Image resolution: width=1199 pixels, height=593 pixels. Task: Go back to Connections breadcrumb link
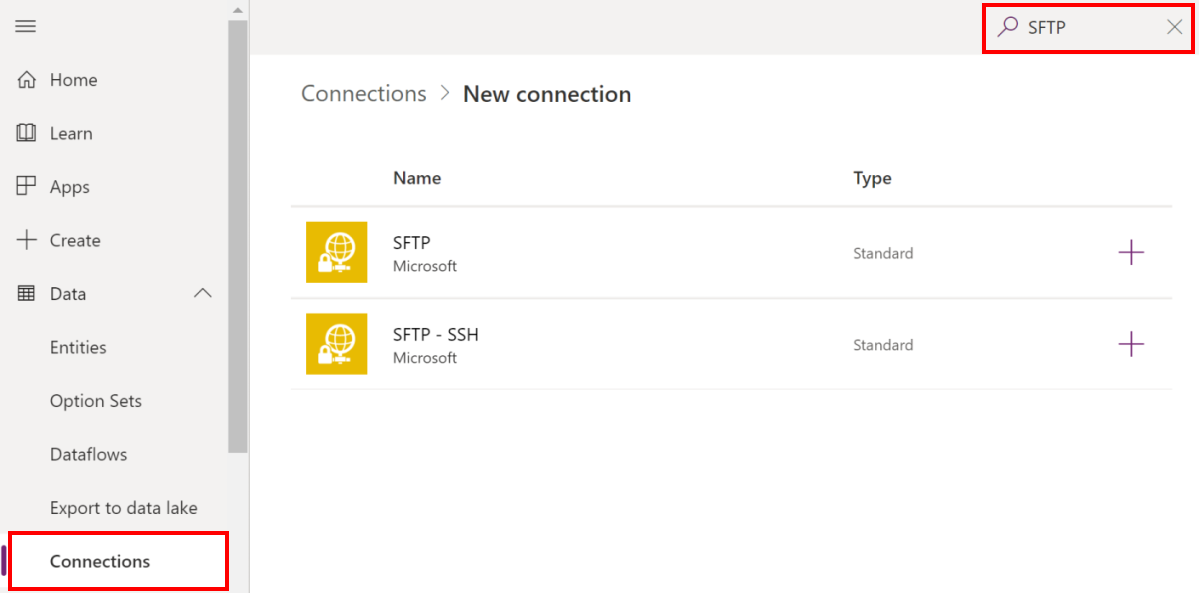(x=364, y=94)
